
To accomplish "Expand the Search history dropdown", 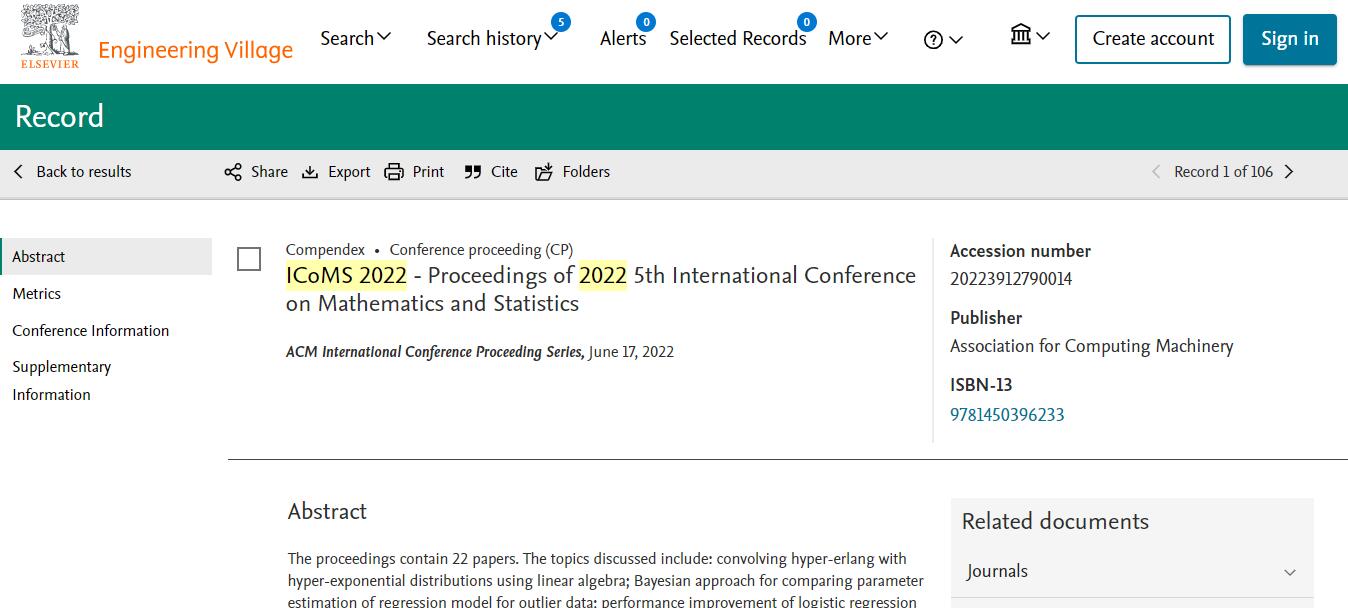I will coord(491,38).
